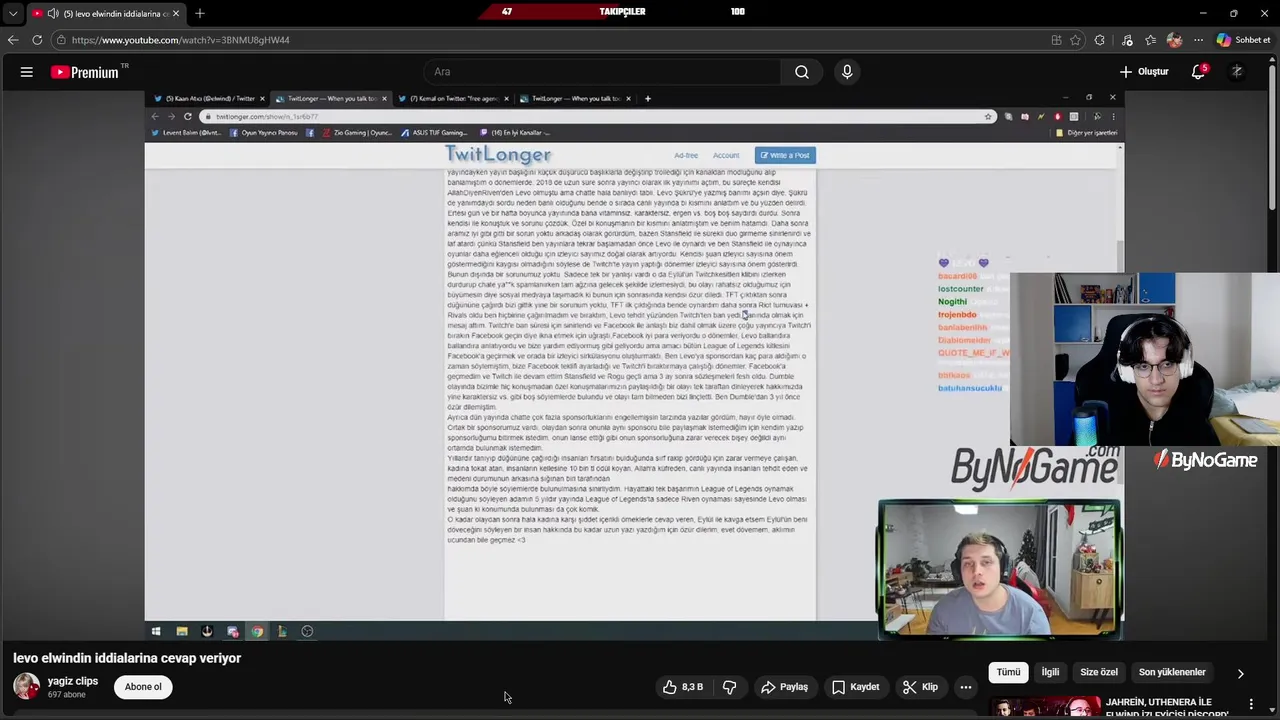Click the Oluştur create button
This screenshot has width=1280, height=720.
[x=1144, y=72]
